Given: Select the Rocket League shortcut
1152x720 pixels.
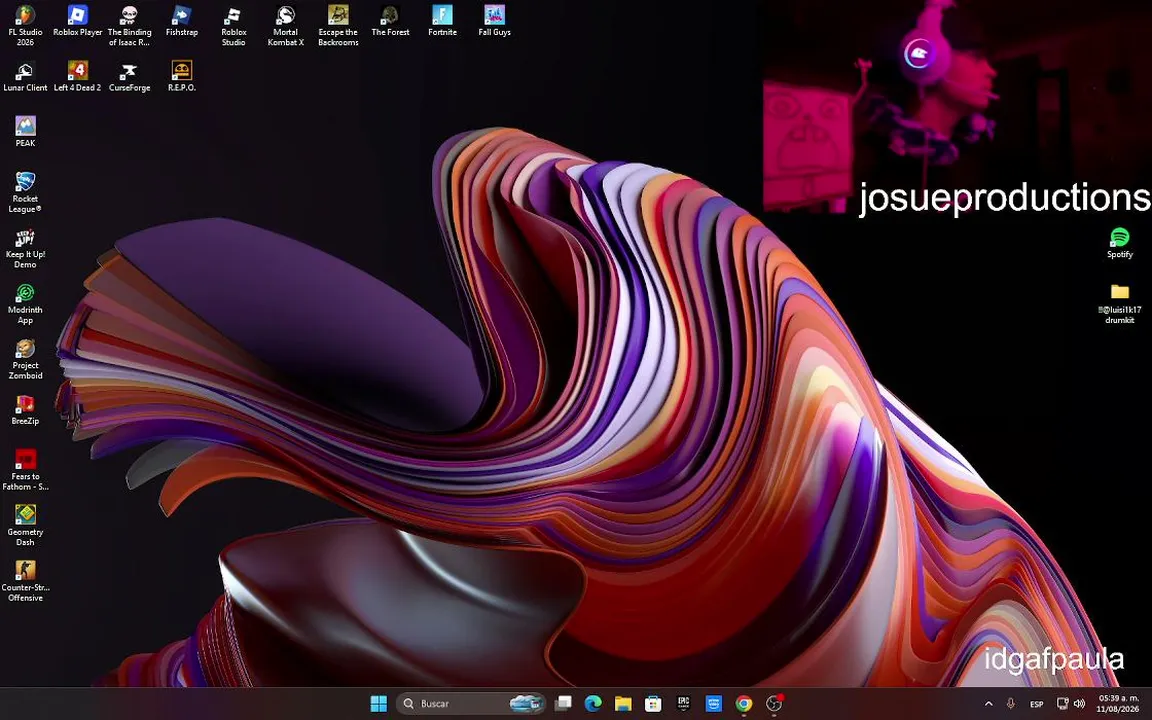Looking at the screenshot, I should coord(25,192).
